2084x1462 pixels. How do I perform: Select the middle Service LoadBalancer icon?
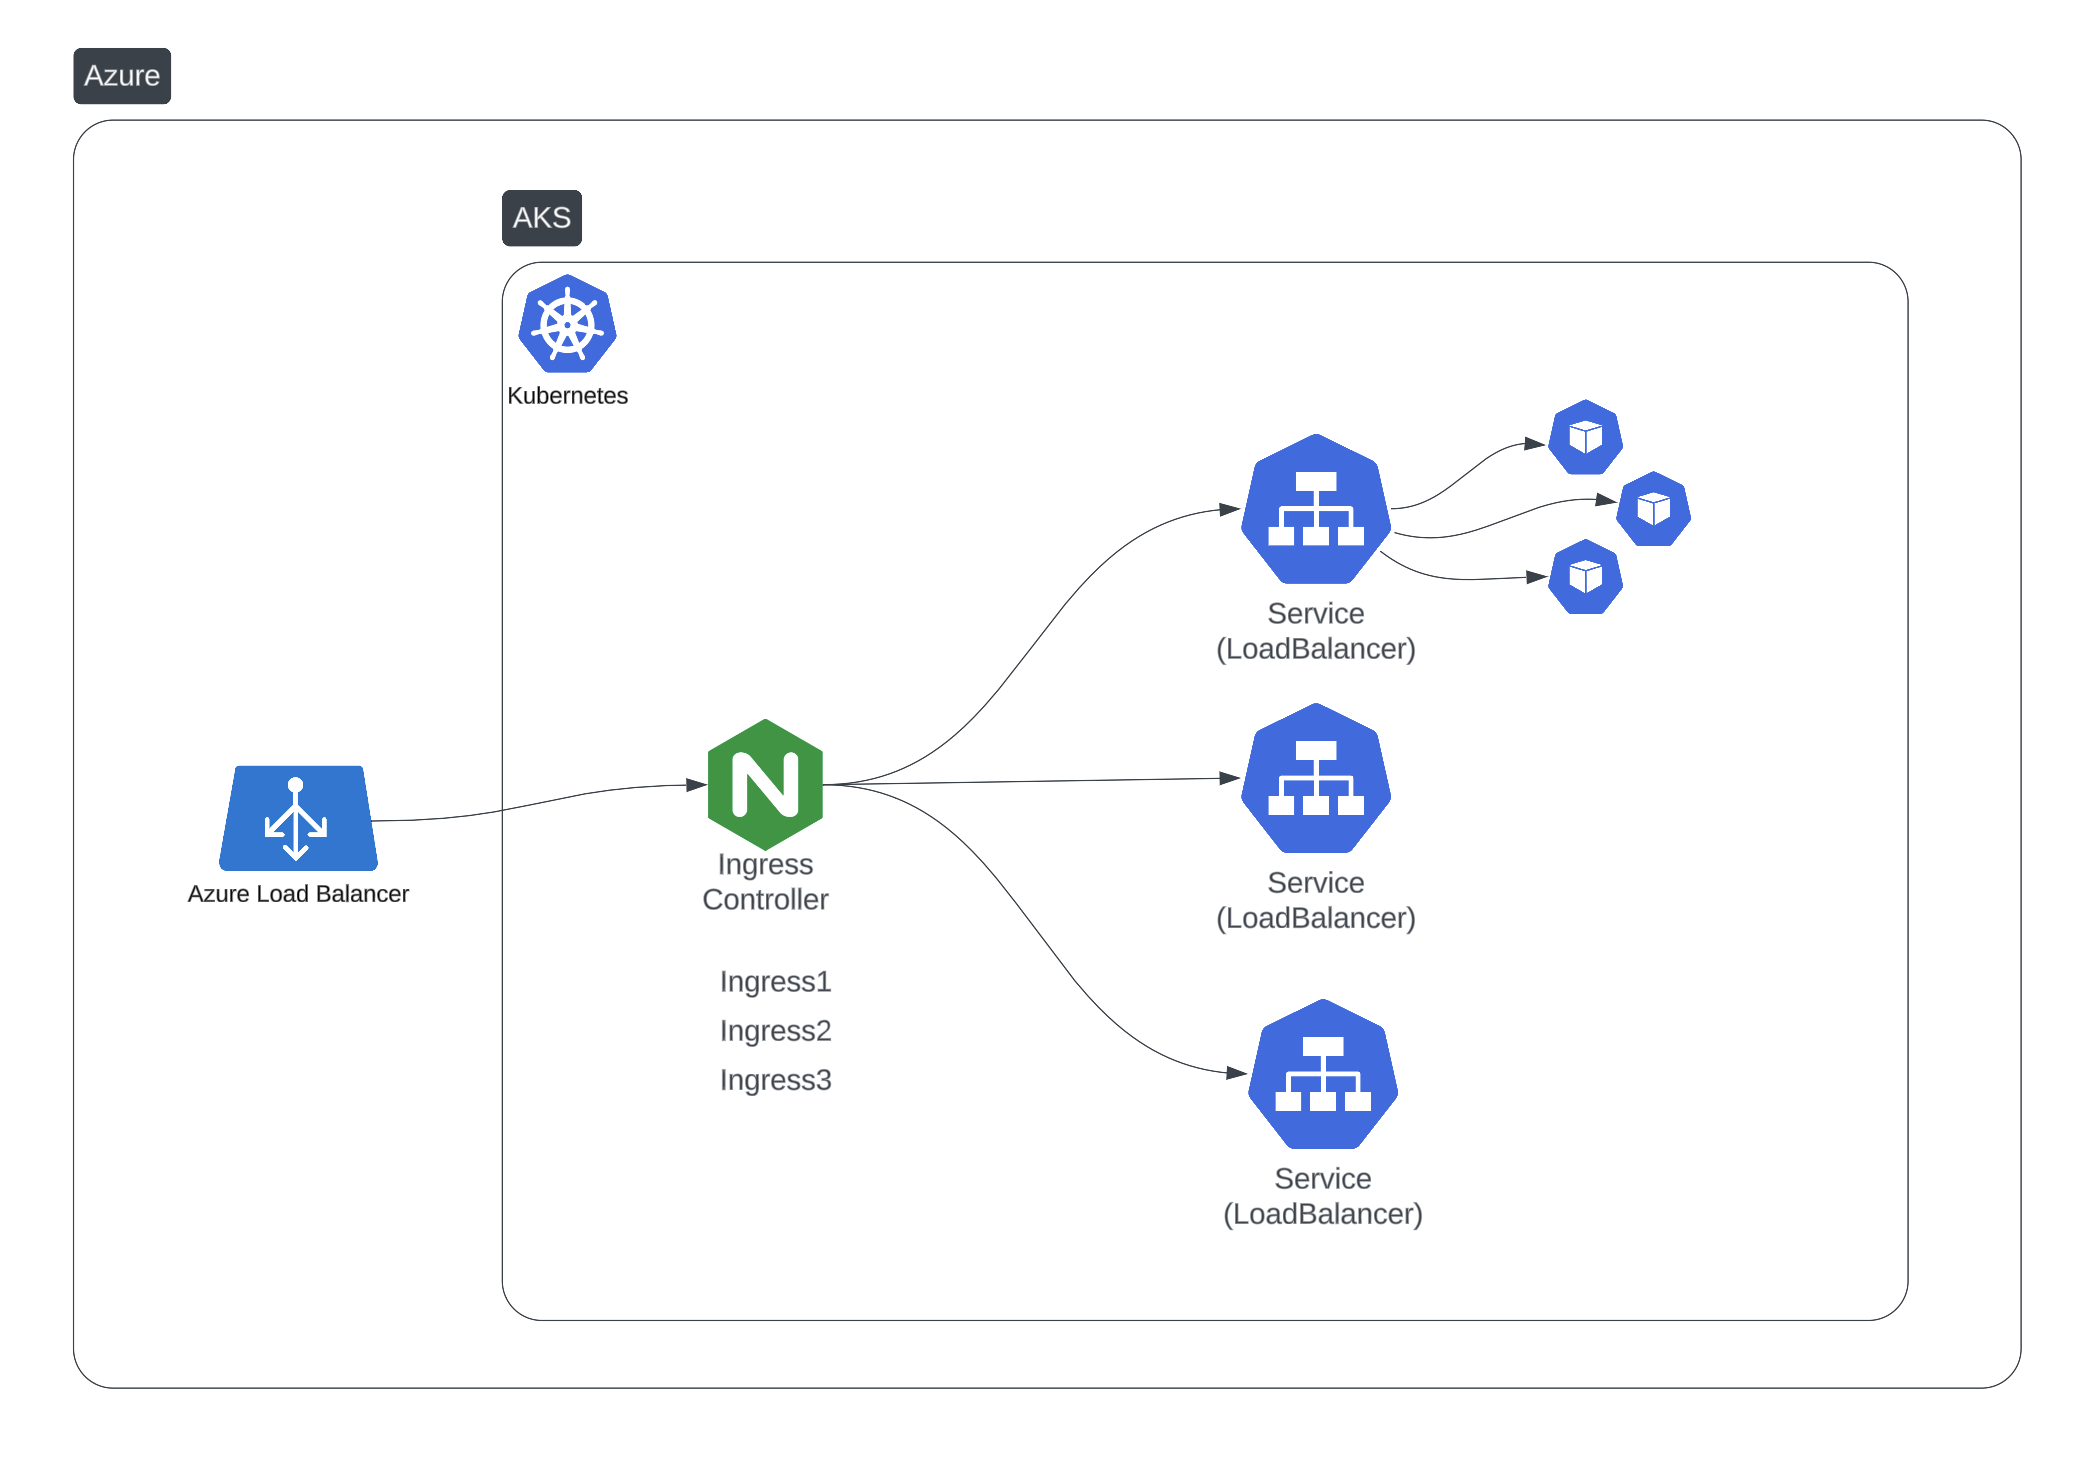point(1316,778)
